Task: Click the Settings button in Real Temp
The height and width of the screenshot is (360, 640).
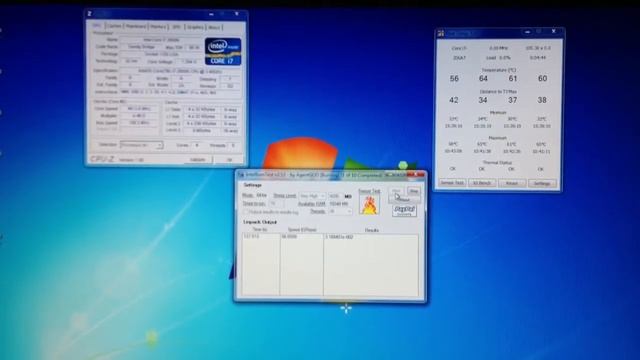Action: point(542,184)
